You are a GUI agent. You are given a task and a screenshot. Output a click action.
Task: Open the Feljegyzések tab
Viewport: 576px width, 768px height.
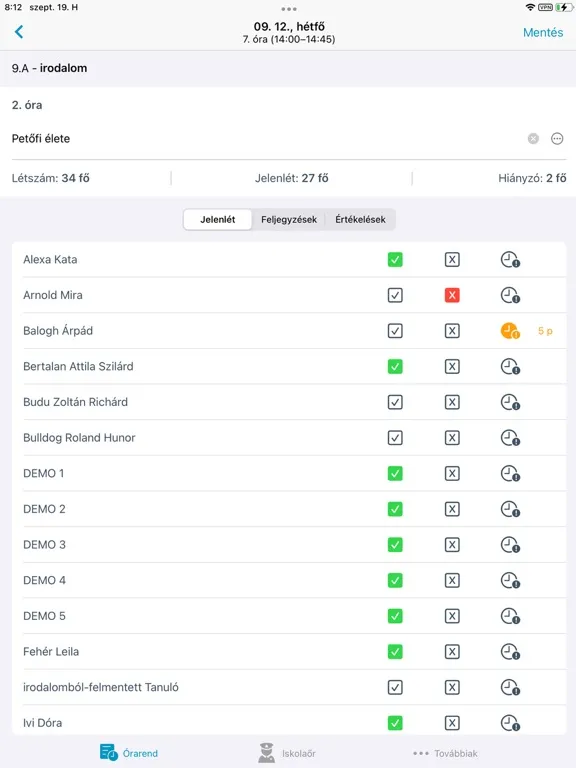(288, 219)
